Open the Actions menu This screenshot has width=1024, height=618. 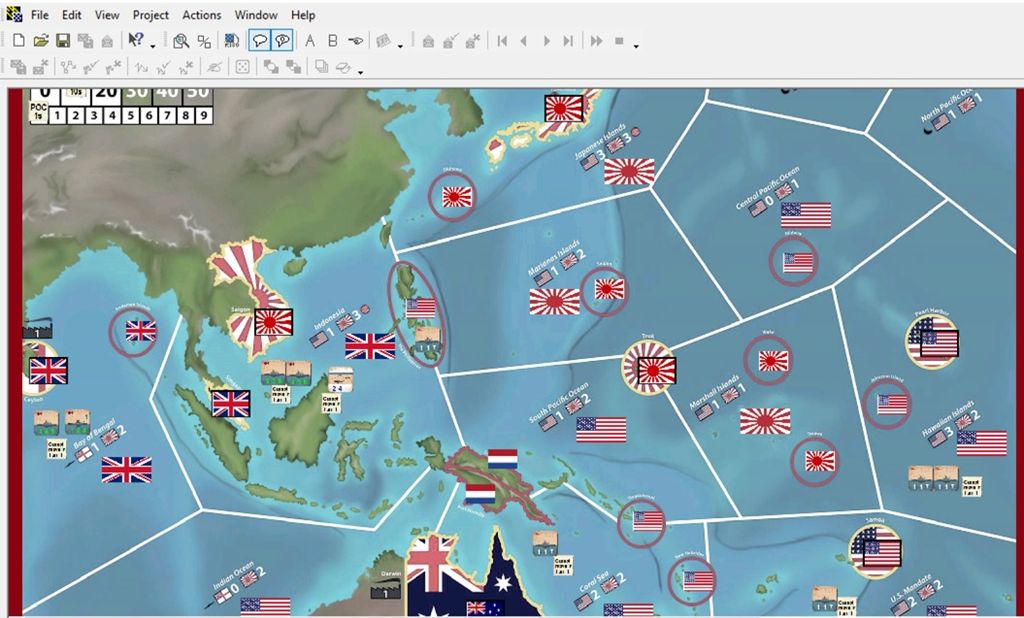pyautogui.click(x=202, y=14)
